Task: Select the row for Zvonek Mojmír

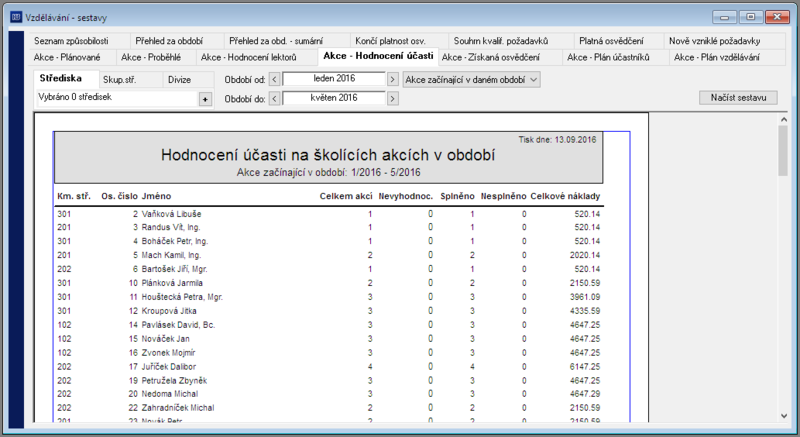Action: point(329,352)
